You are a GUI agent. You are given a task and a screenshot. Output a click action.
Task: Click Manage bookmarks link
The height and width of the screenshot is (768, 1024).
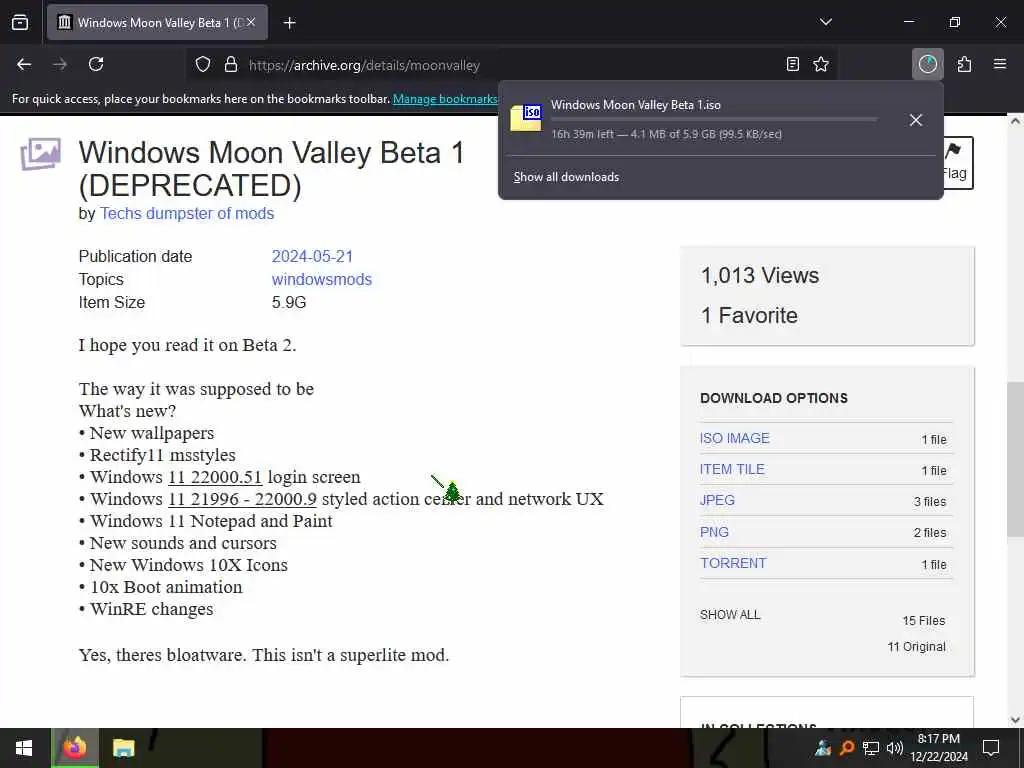point(445,99)
